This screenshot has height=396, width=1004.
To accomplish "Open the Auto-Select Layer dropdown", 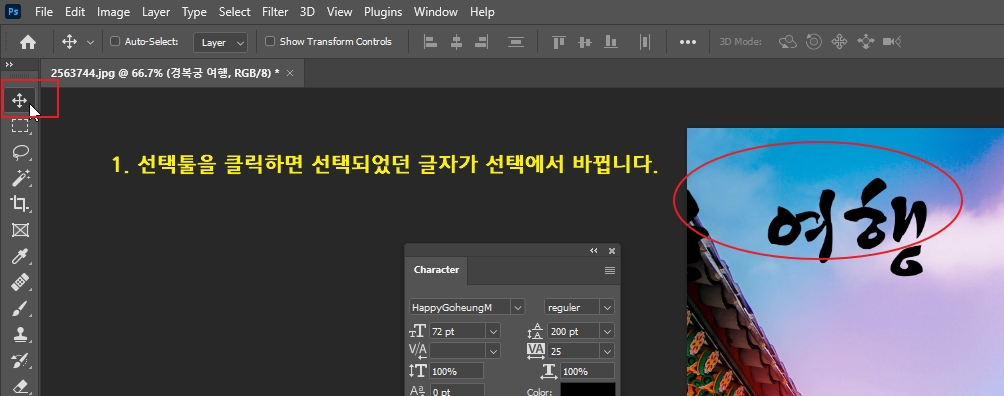I will 220,42.
